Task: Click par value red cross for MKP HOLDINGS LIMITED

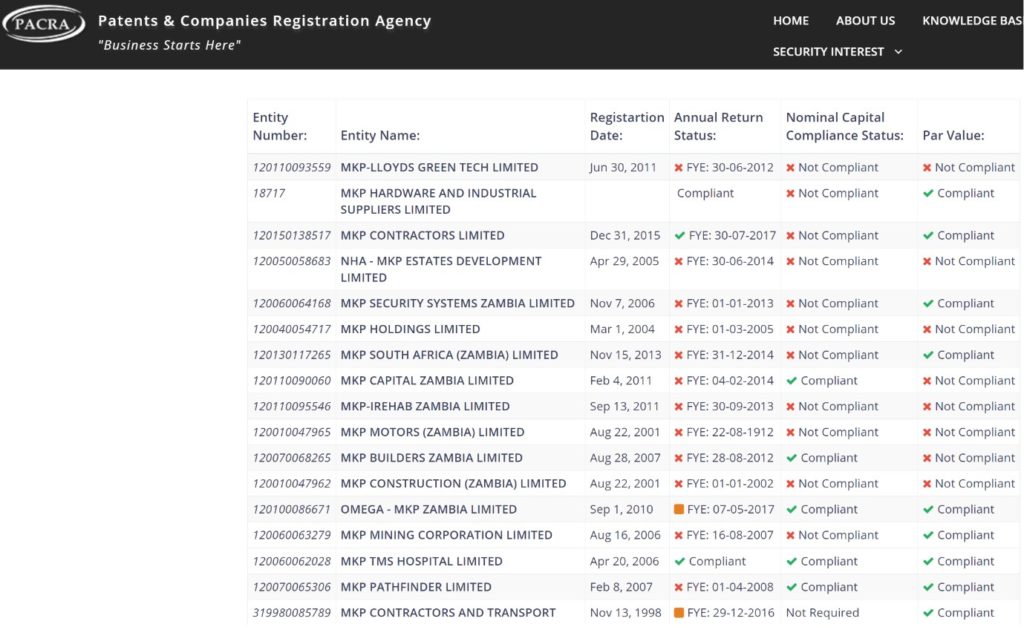Action: [927, 330]
